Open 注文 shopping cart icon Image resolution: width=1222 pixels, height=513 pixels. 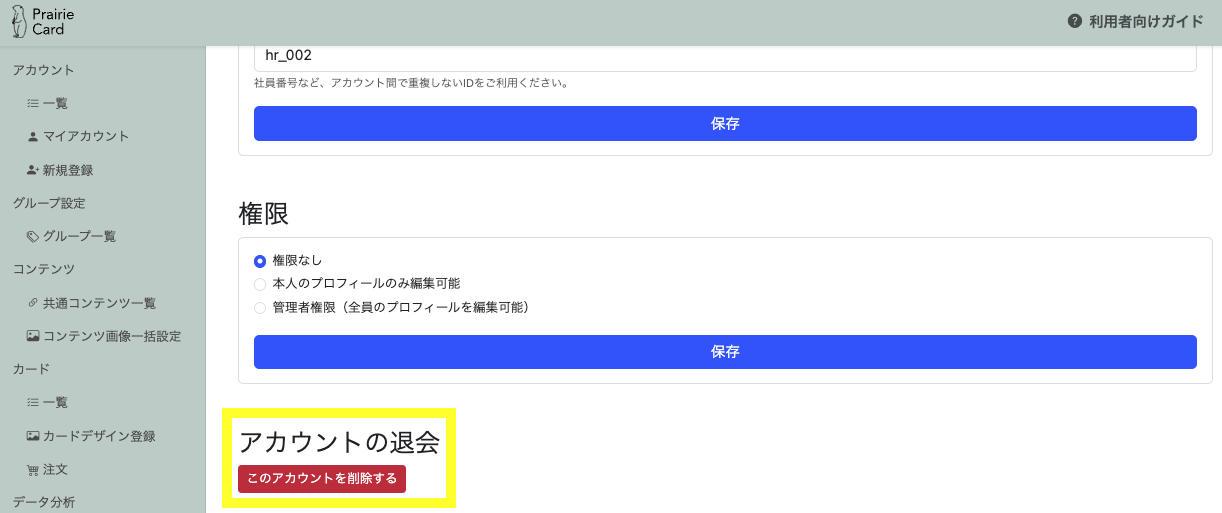point(33,469)
